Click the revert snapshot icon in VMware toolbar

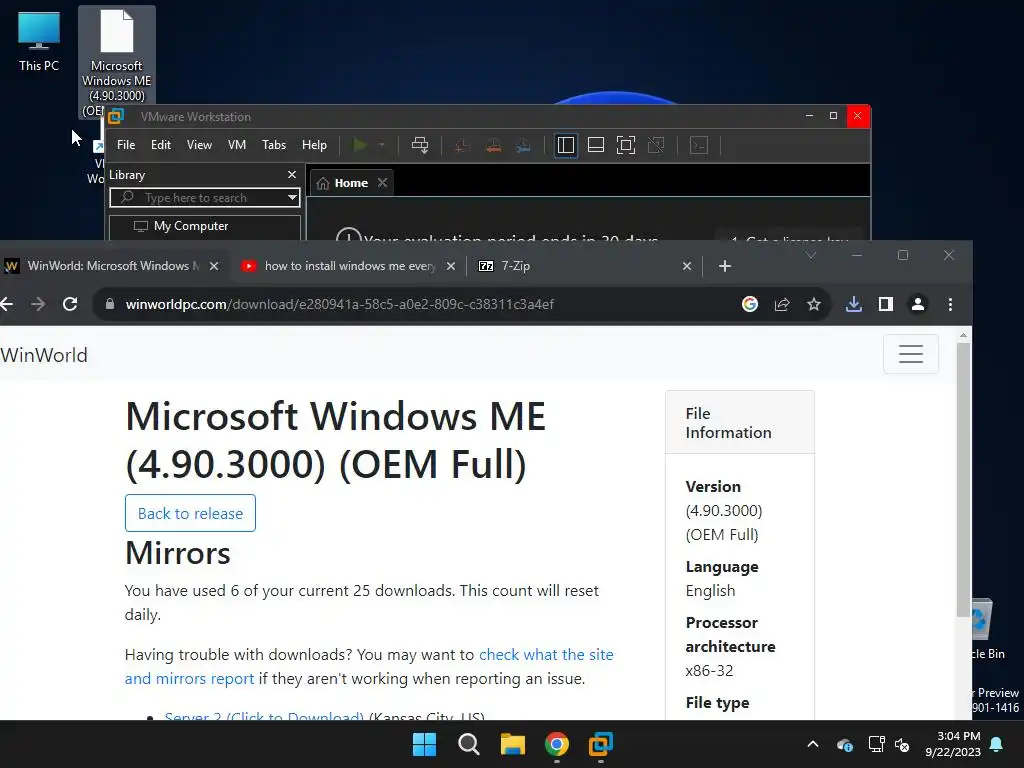(493, 145)
